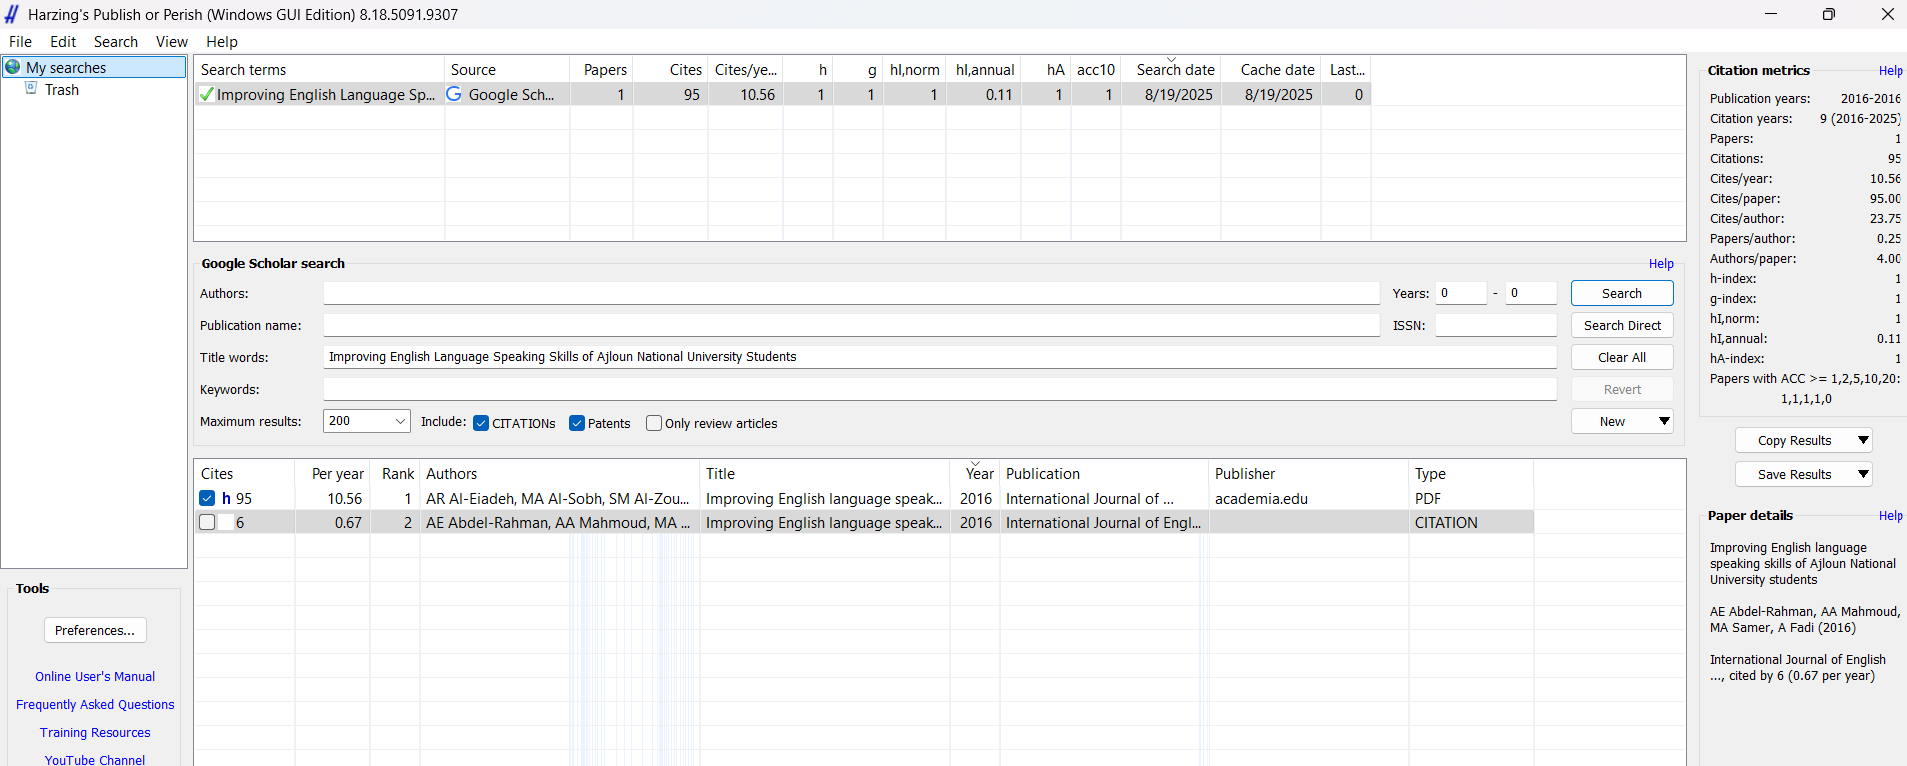Click the end Years input field
The height and width of the screenshot is (766, 1907).
click(x=1531, y=293)
